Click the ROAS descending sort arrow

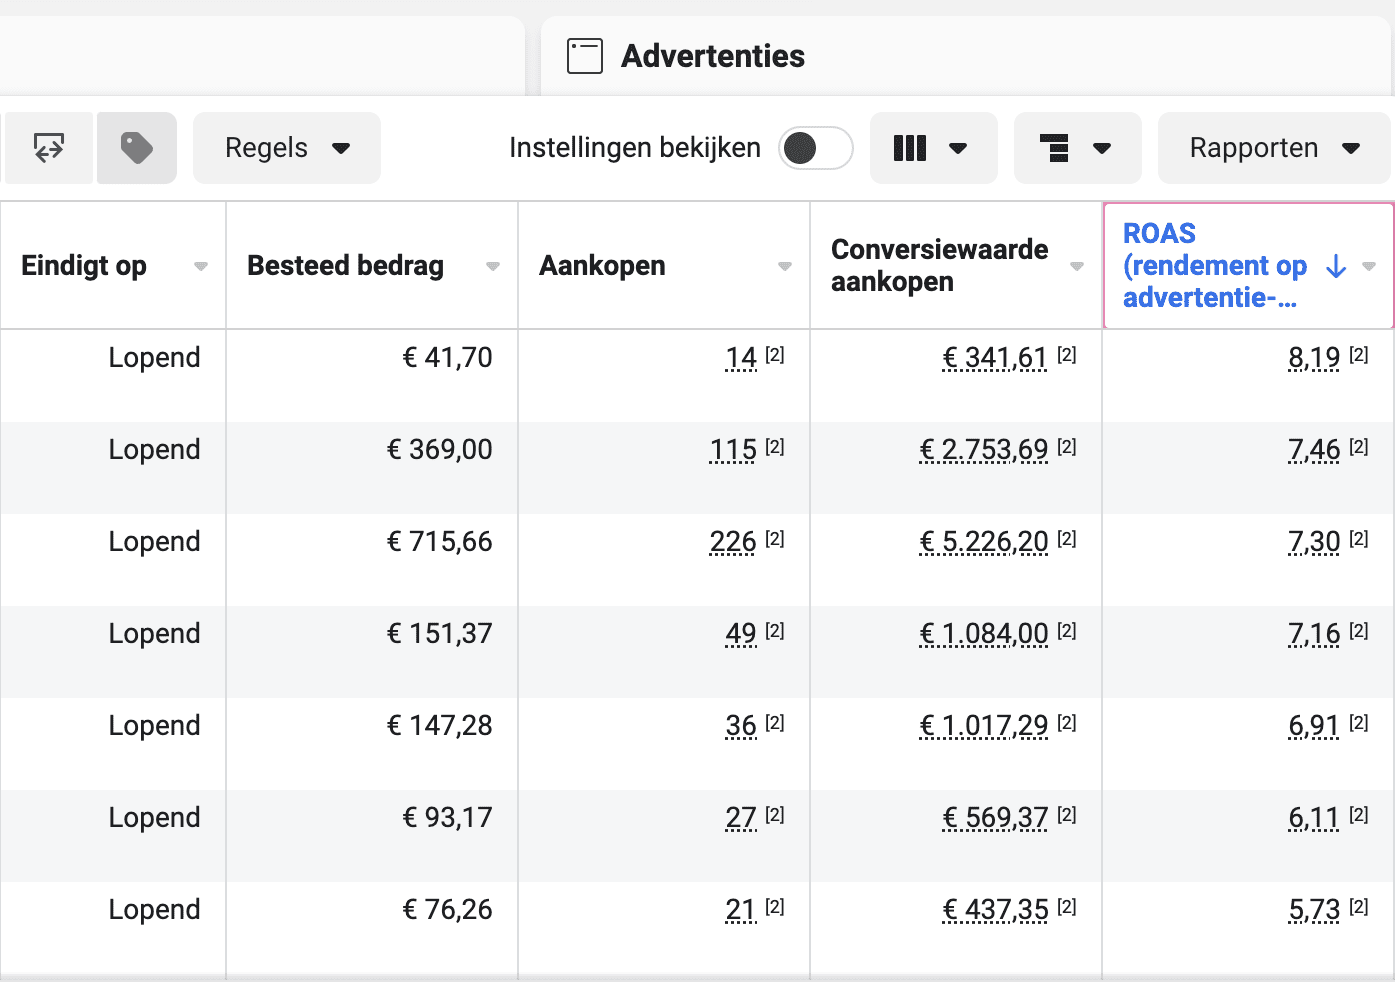coord(1336,266)
